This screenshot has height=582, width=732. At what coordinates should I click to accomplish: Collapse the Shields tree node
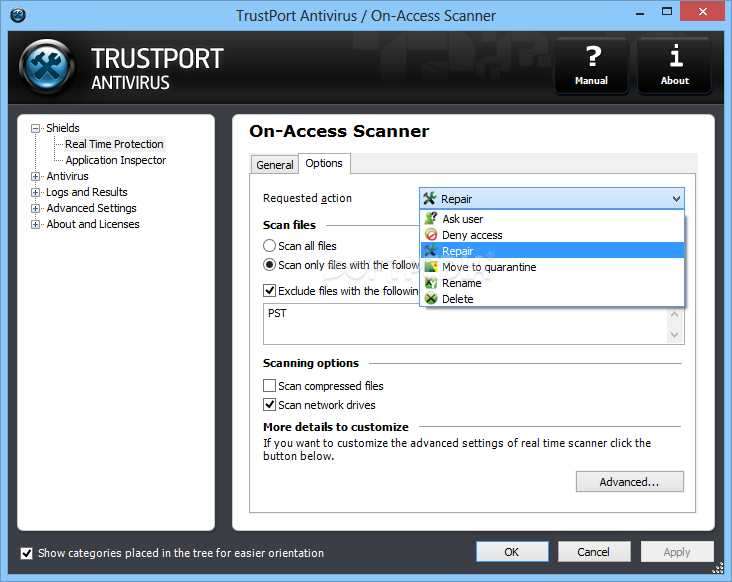tap(35, 128)
